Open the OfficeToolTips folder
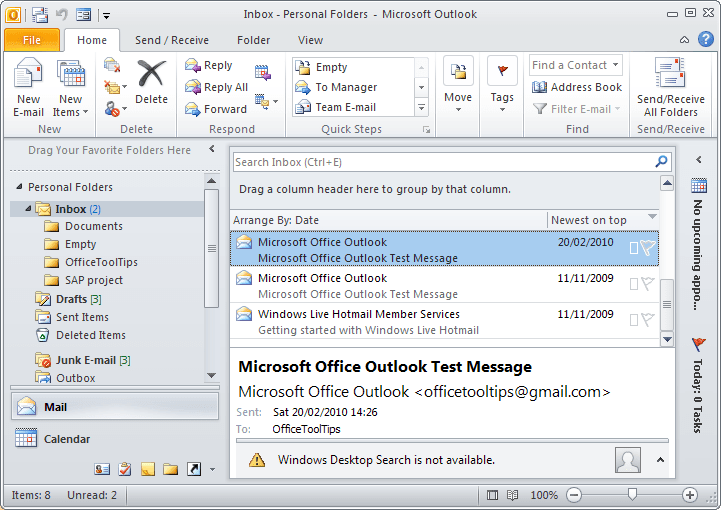This screenshot has width=721, height=510. [x=101, y=262]
